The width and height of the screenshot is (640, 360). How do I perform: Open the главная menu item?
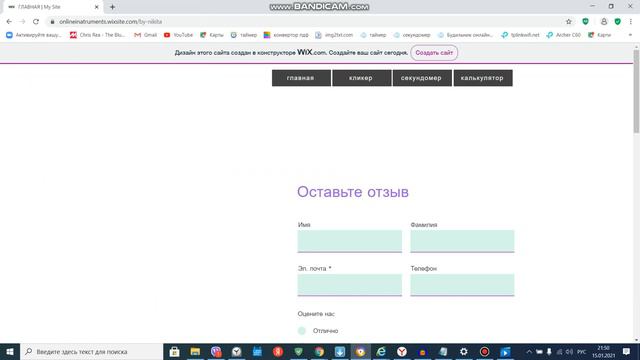[x=301, y=78]
